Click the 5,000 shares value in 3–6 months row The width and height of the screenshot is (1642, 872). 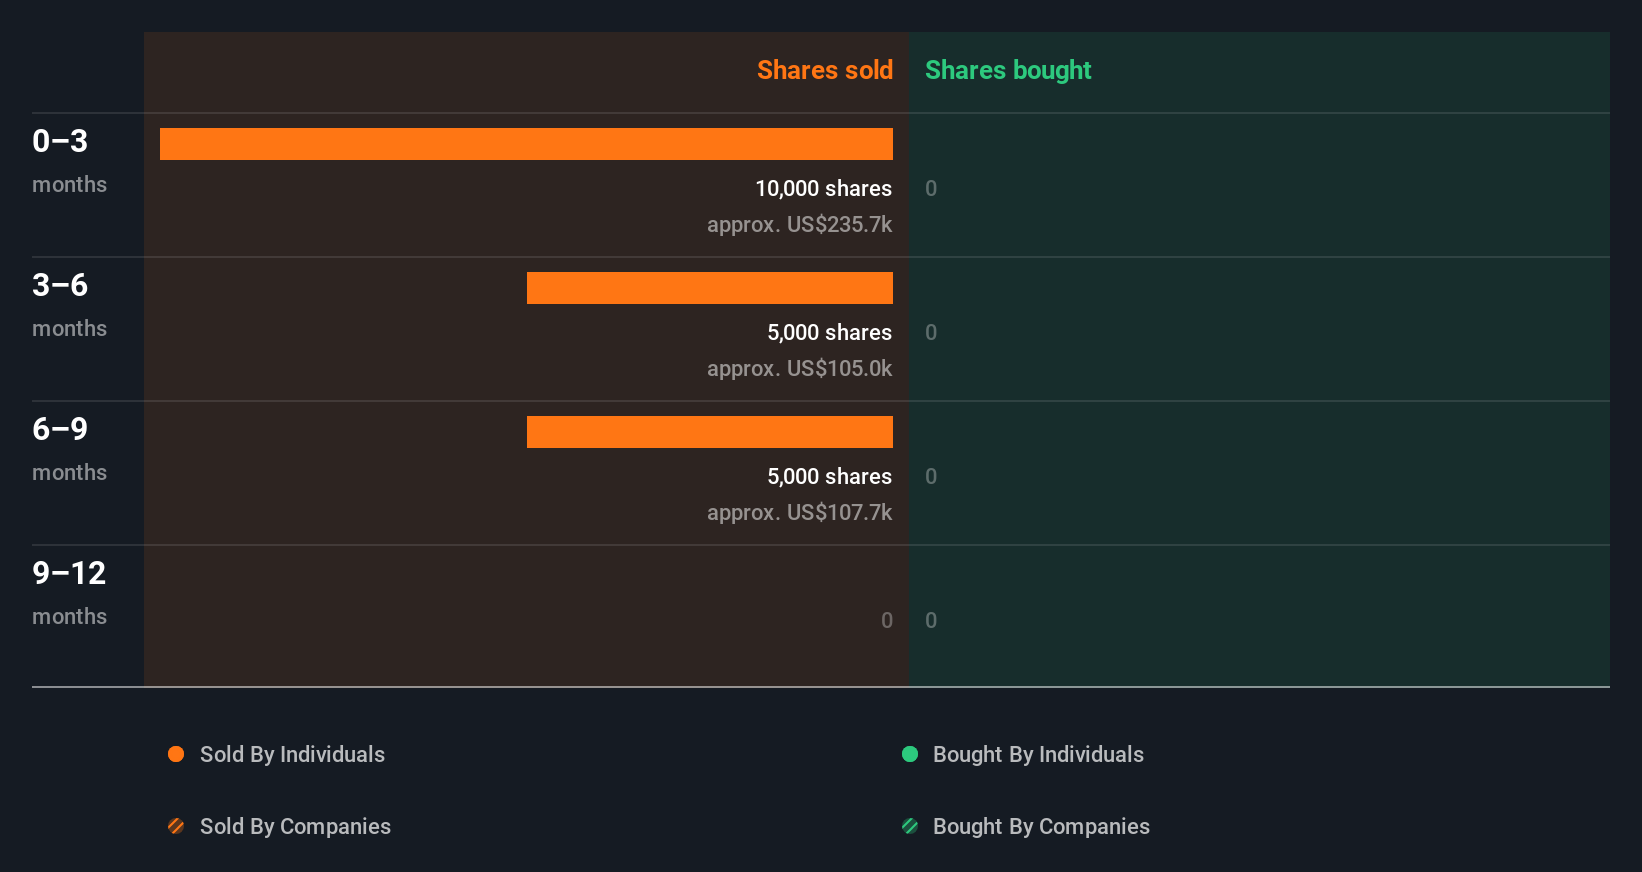pyautogui.click(x=829, y=332)
